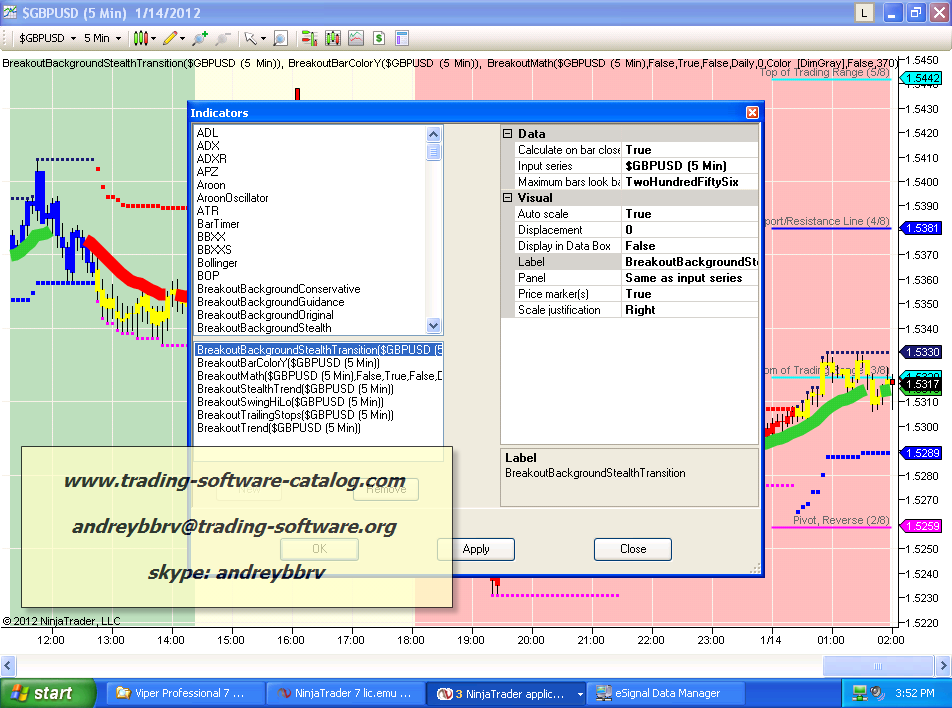
Task: Open the $GBPUSD instrument dropdown
Action: pyautogui.click(x=46, y=38)
